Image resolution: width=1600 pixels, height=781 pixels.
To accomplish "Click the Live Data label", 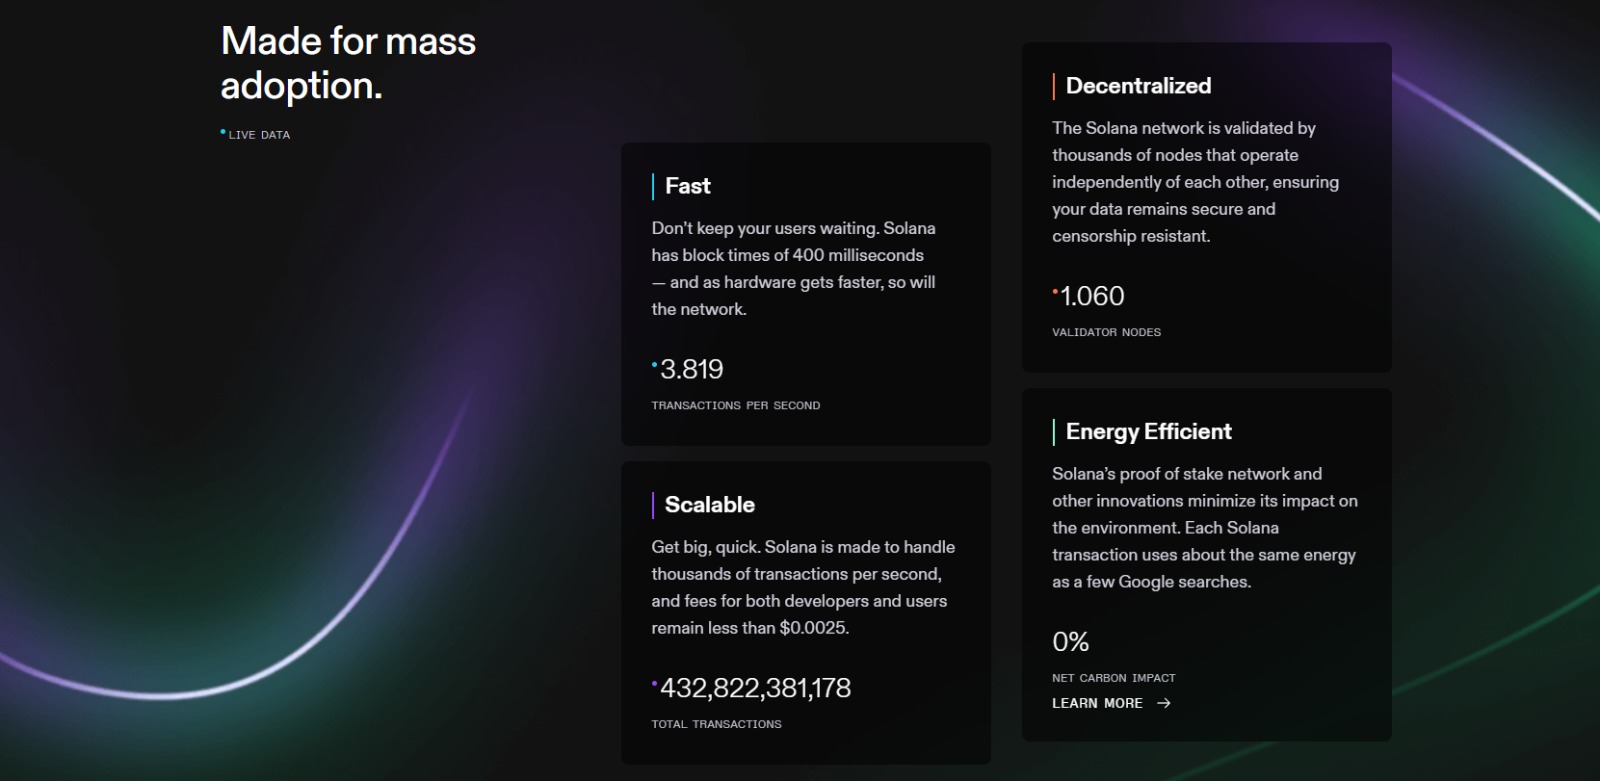I will (259, 135).
